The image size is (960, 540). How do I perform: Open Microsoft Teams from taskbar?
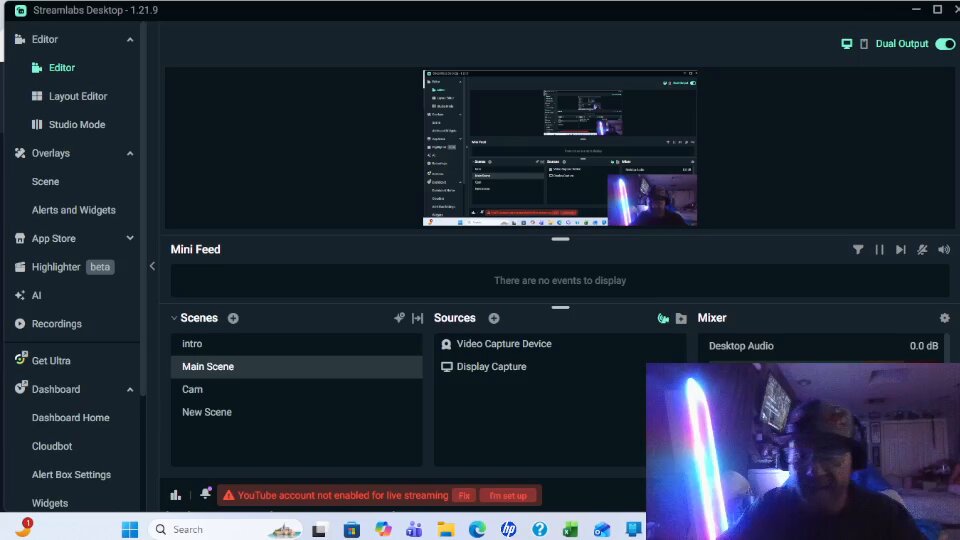[x=414, y=530]
